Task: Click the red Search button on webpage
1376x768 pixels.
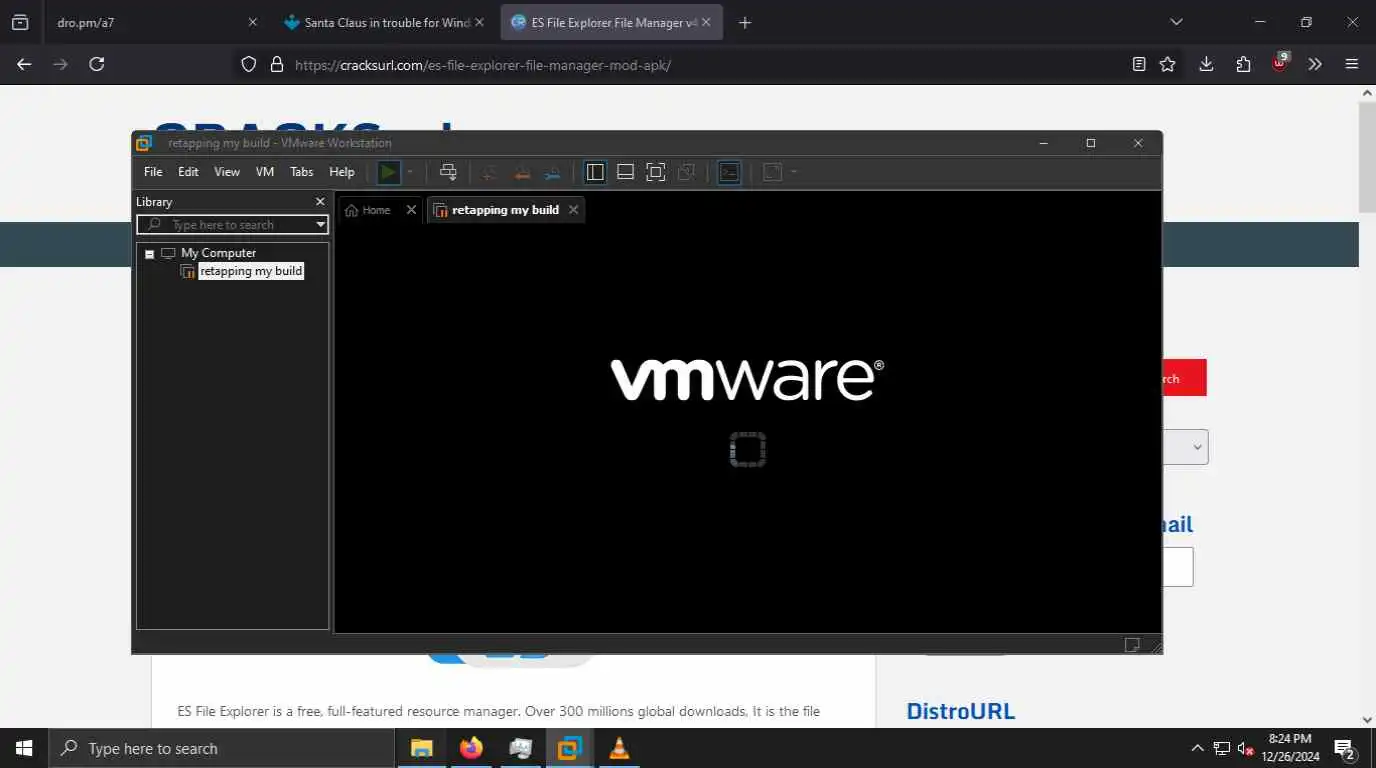Action: (1185, 378)
